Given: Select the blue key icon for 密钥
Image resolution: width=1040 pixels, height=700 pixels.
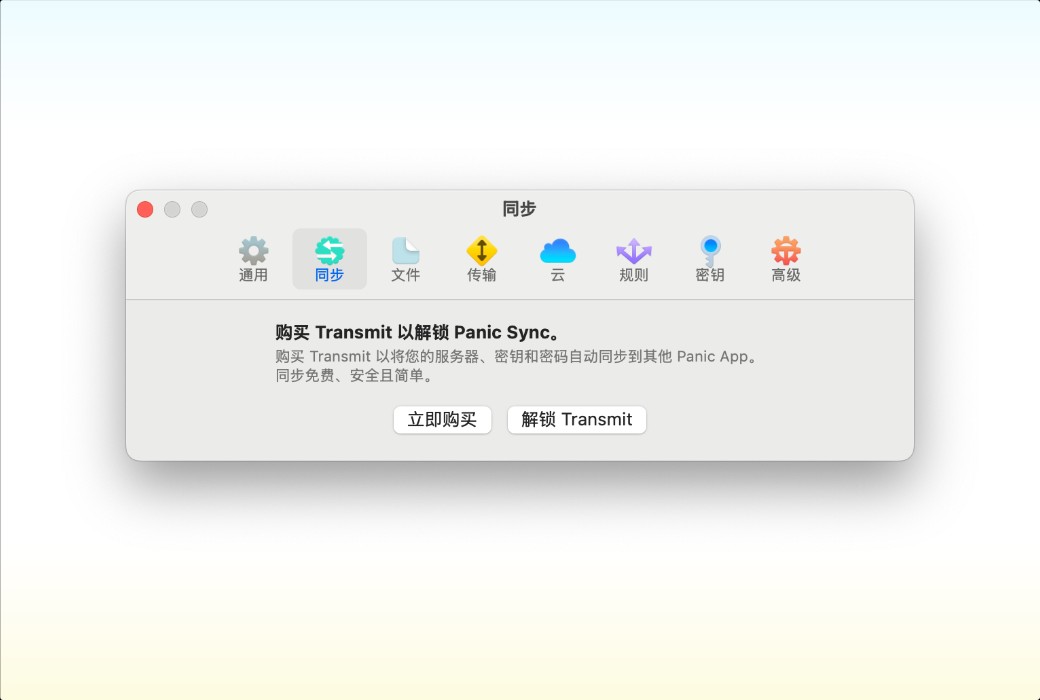Looking at the screenshot, I should 710,250.
